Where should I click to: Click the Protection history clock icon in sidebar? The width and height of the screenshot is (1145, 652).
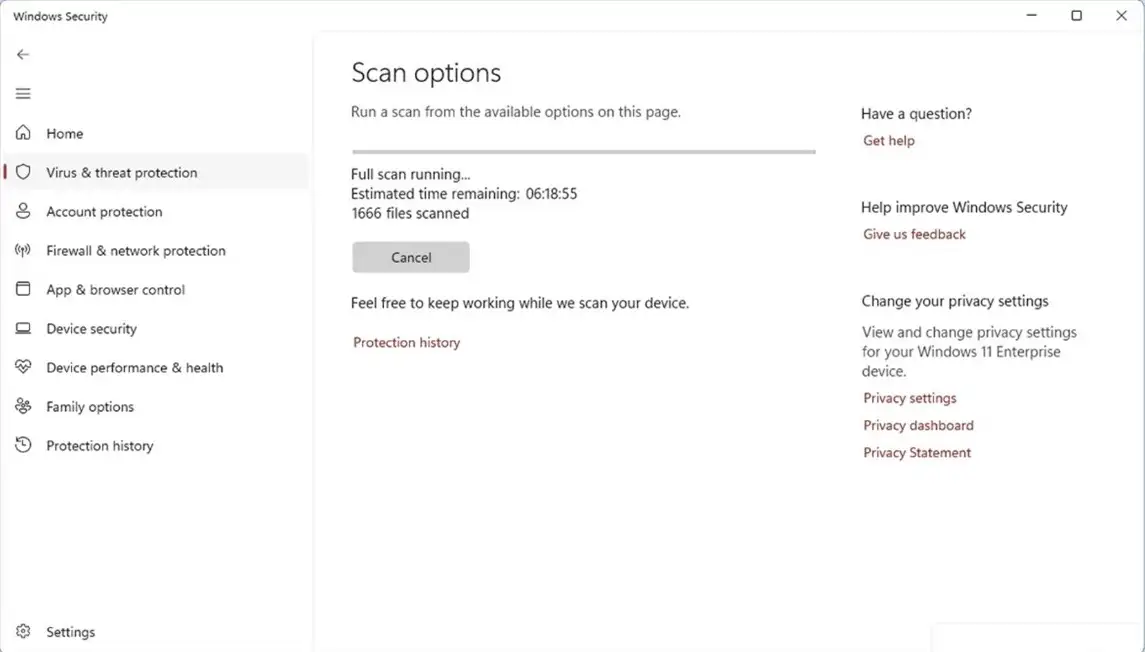pos(23,445)
